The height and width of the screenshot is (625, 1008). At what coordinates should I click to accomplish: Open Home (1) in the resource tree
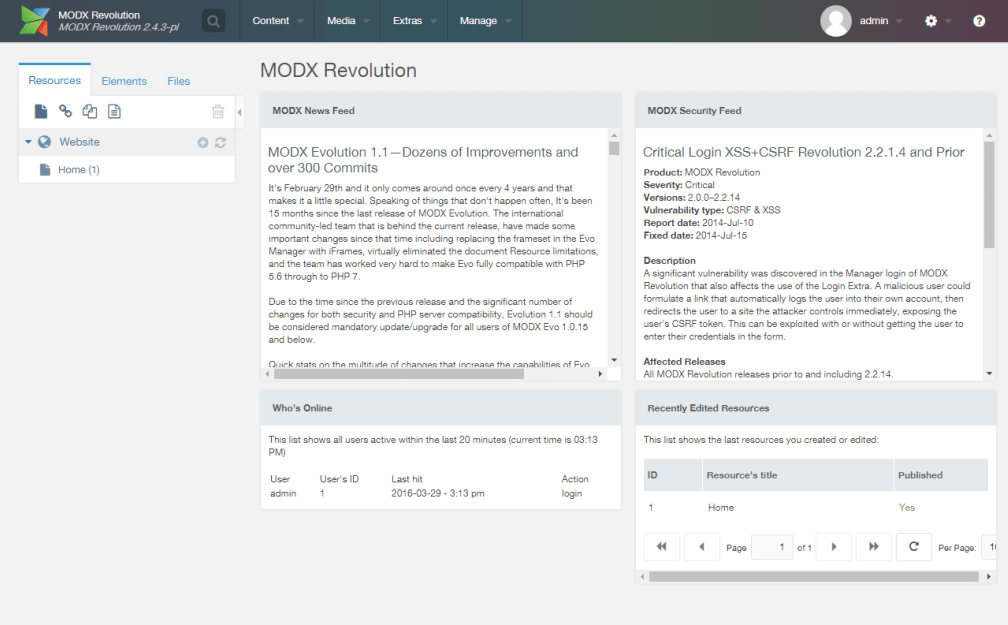[78, 170]
